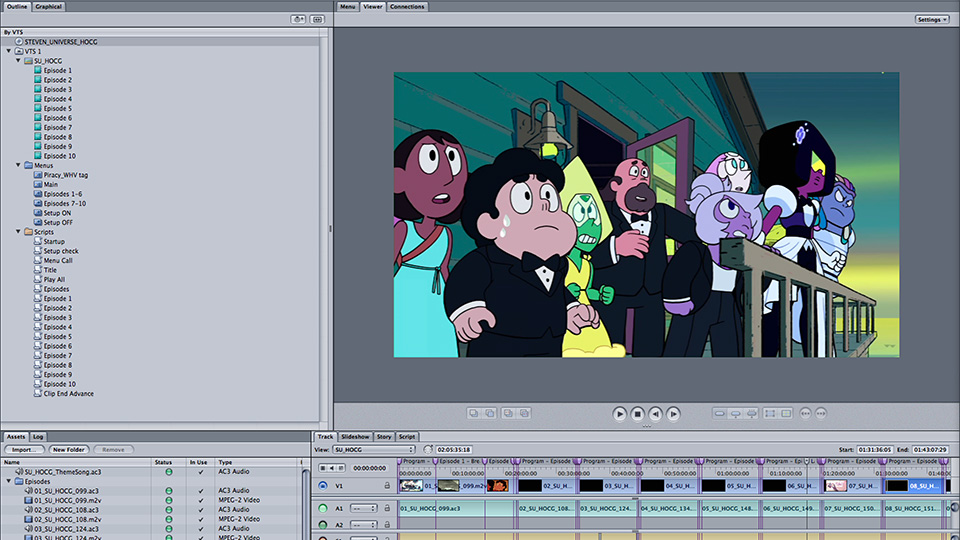Click right double-arrow round icon below viewer
The width and height of the screenshot is (960, 540).
(821, 413)
